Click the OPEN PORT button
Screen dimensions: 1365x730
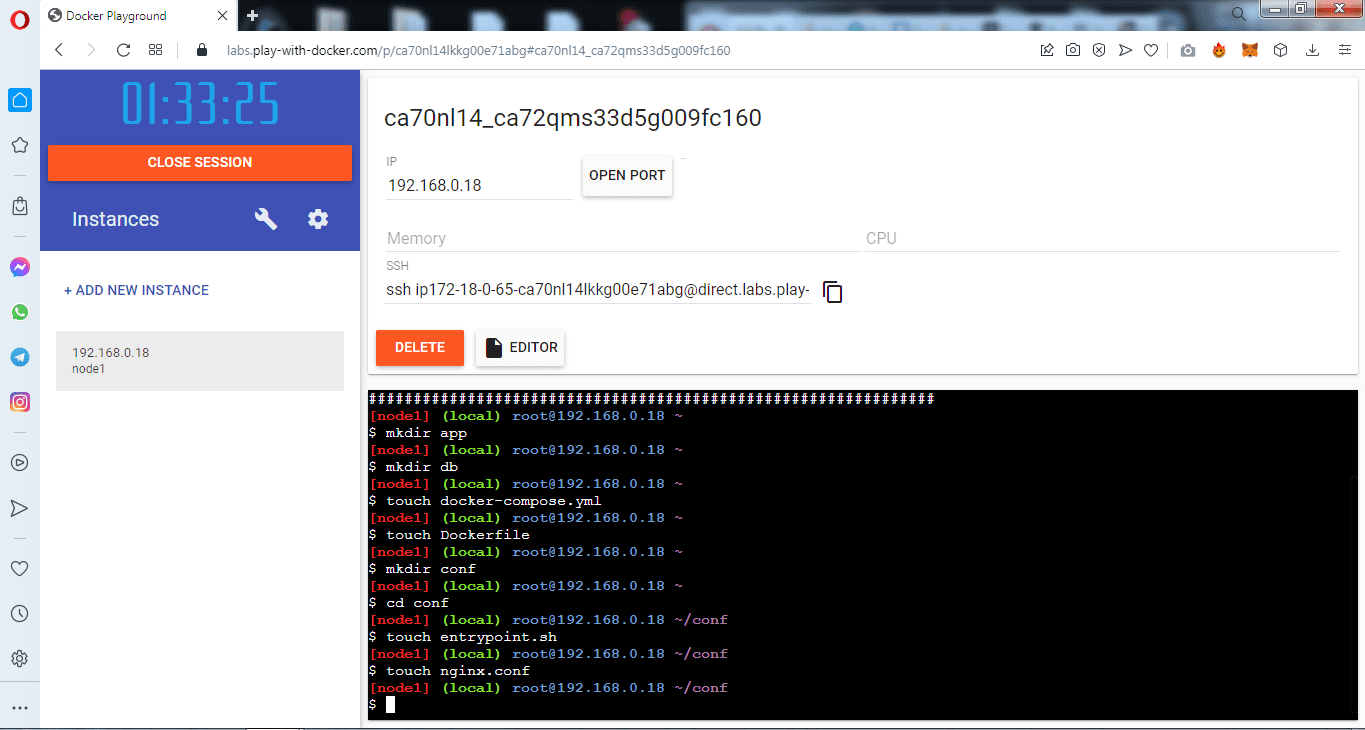click(x=627, y=175)
